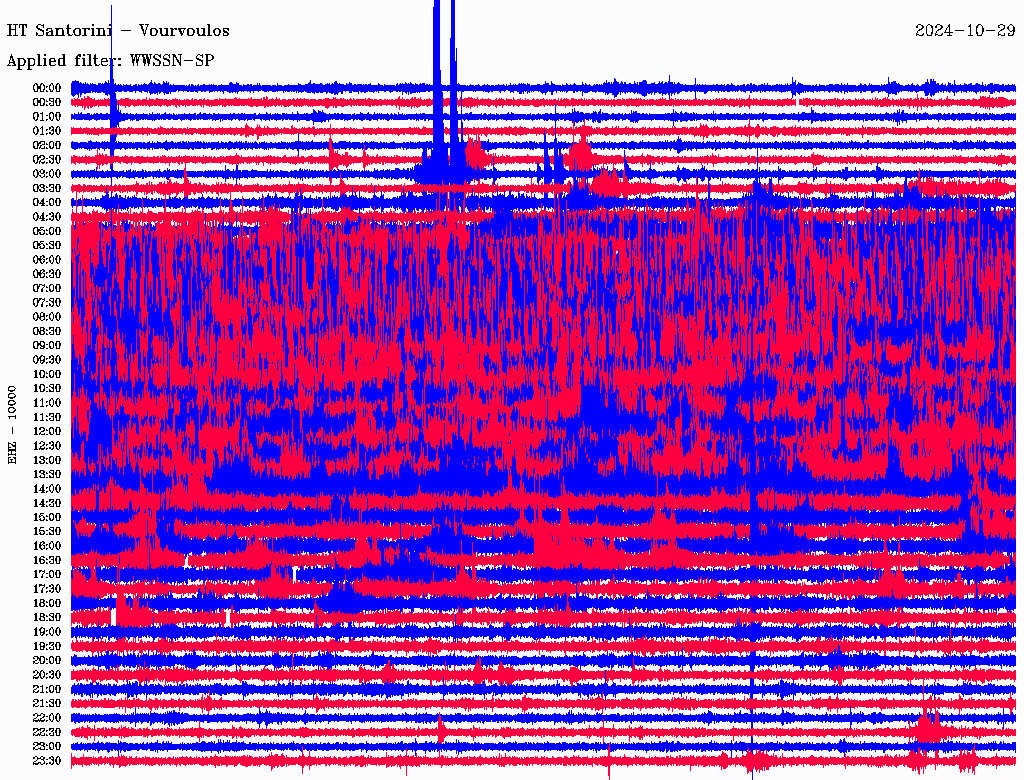Click the EHZ – 10000 axis label
This screenshot has height=780, width=1024.
click(12, 425)
